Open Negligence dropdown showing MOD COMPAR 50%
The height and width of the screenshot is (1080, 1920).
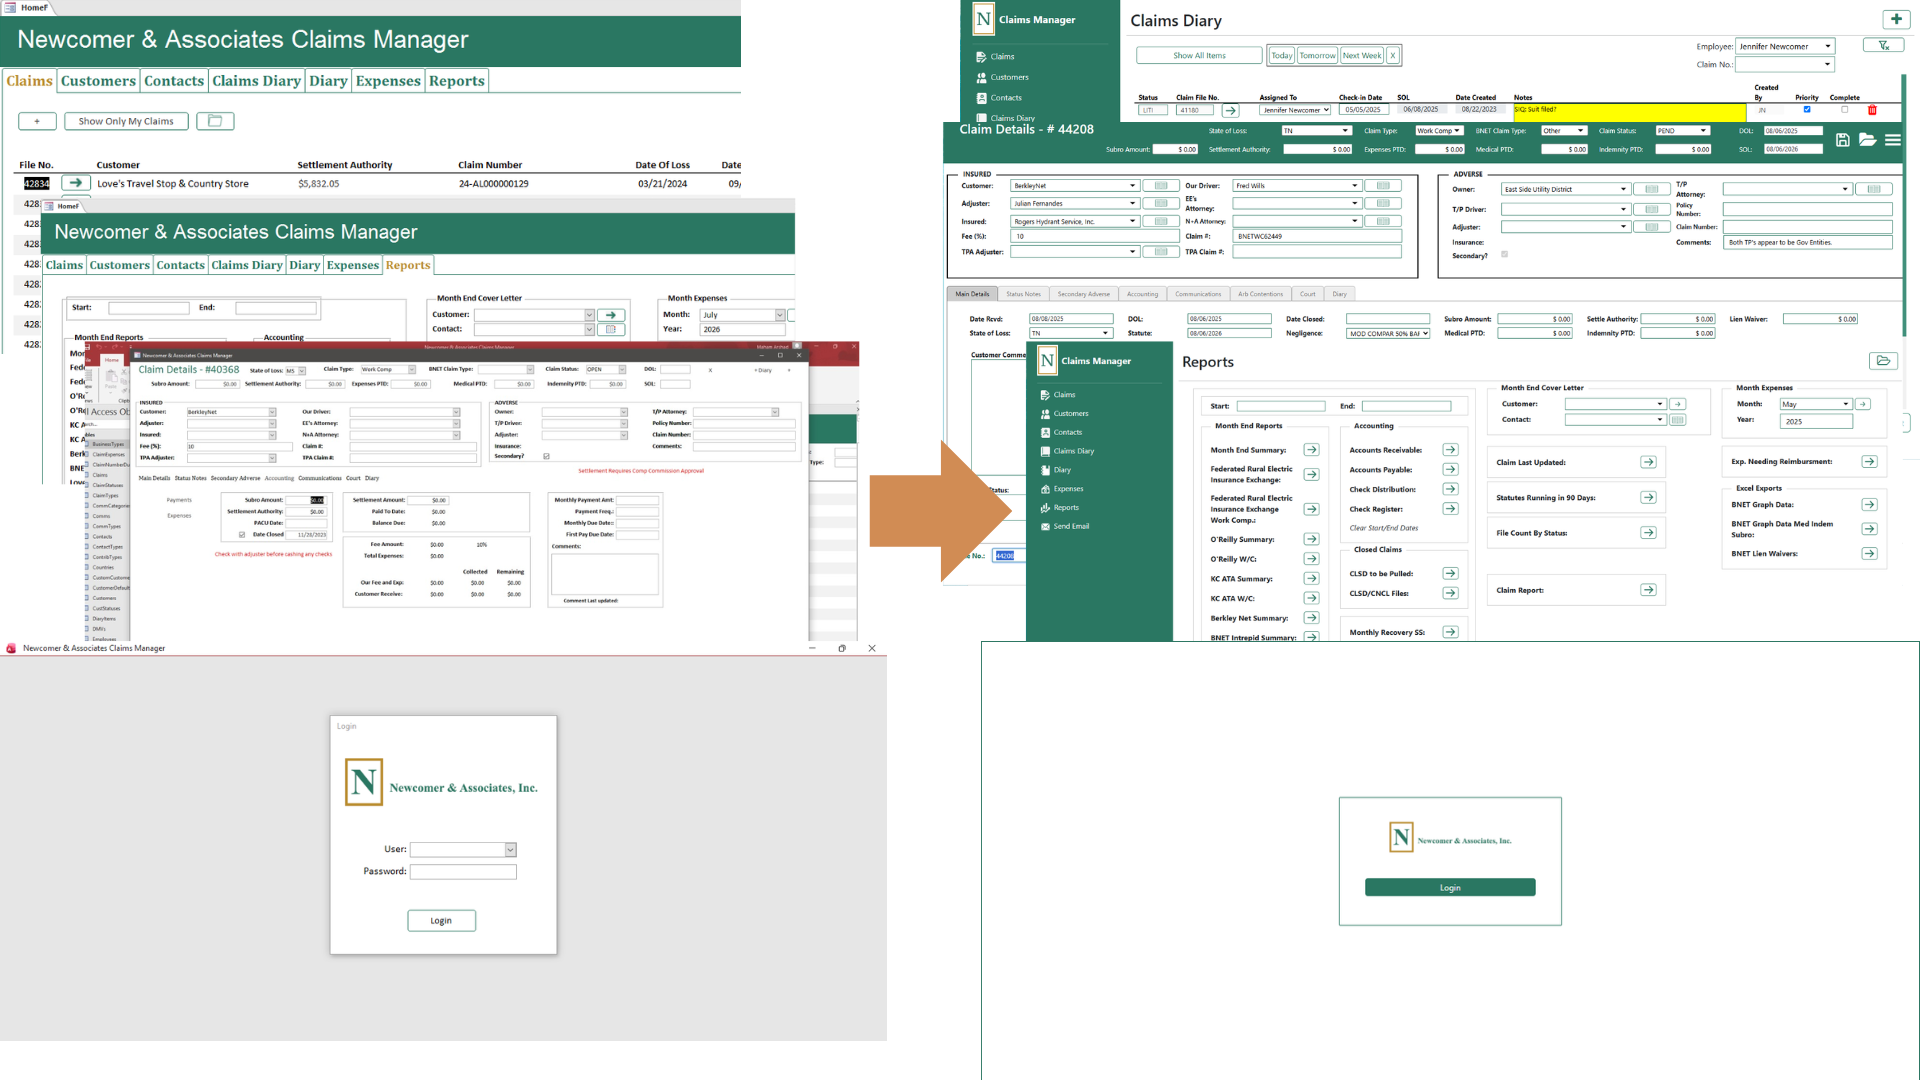1425,334
